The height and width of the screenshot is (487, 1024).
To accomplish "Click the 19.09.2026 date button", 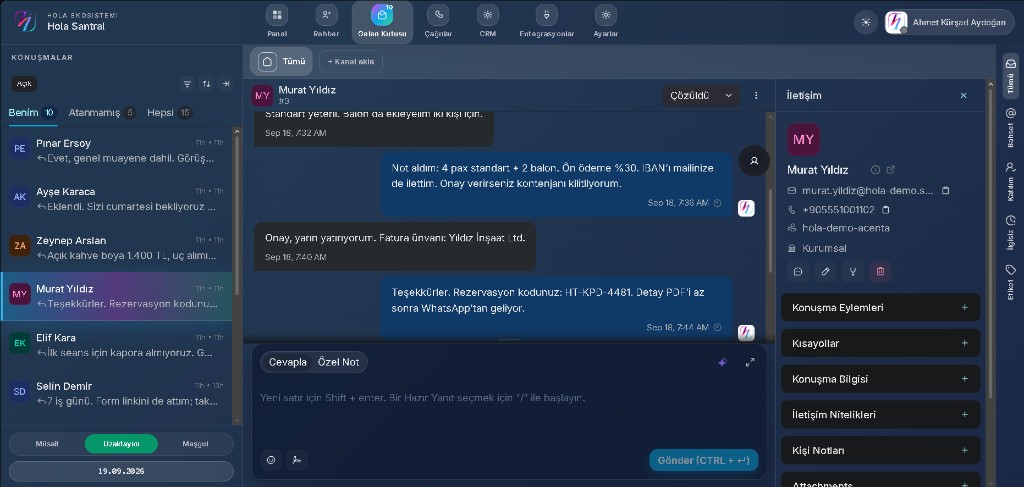I will pyautogui.click(x=121, y=471).
